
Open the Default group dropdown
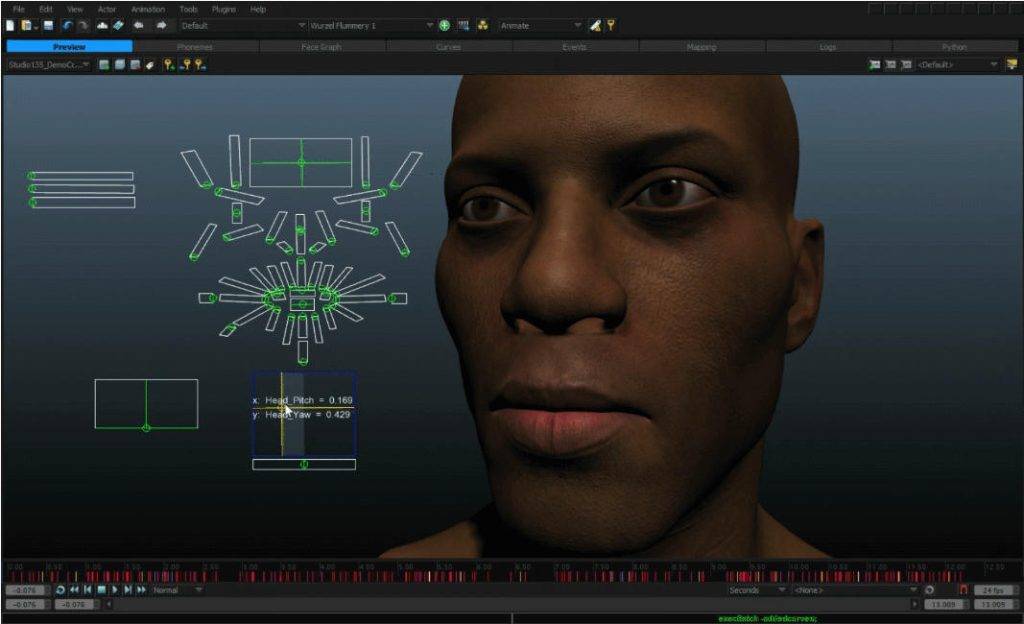(x=243, y=25)
